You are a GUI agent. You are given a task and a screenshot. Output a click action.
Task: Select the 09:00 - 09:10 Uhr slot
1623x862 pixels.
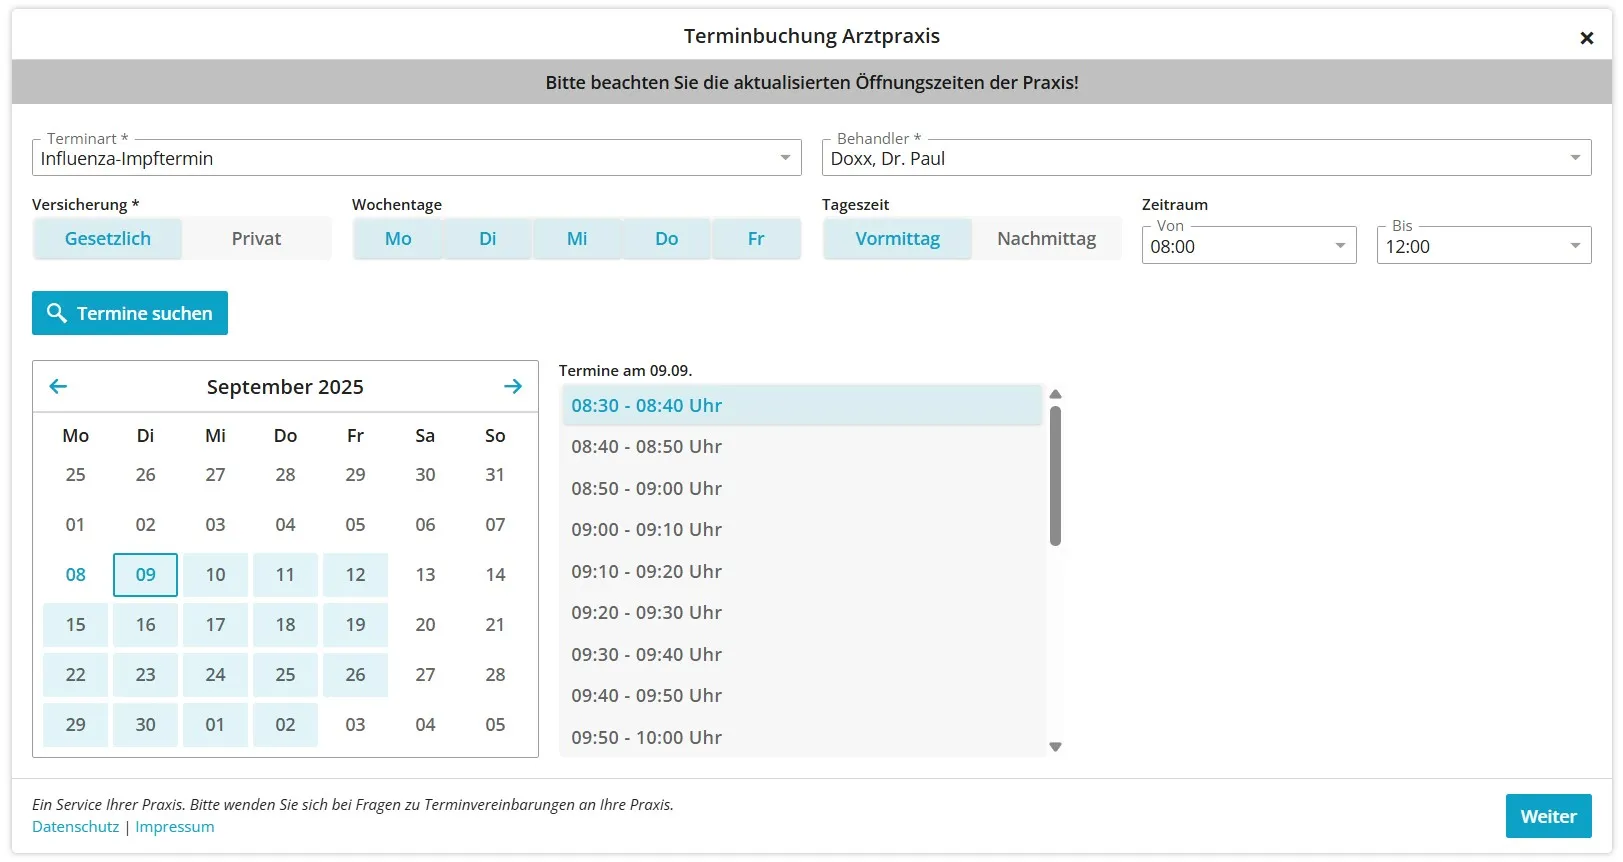646,530
